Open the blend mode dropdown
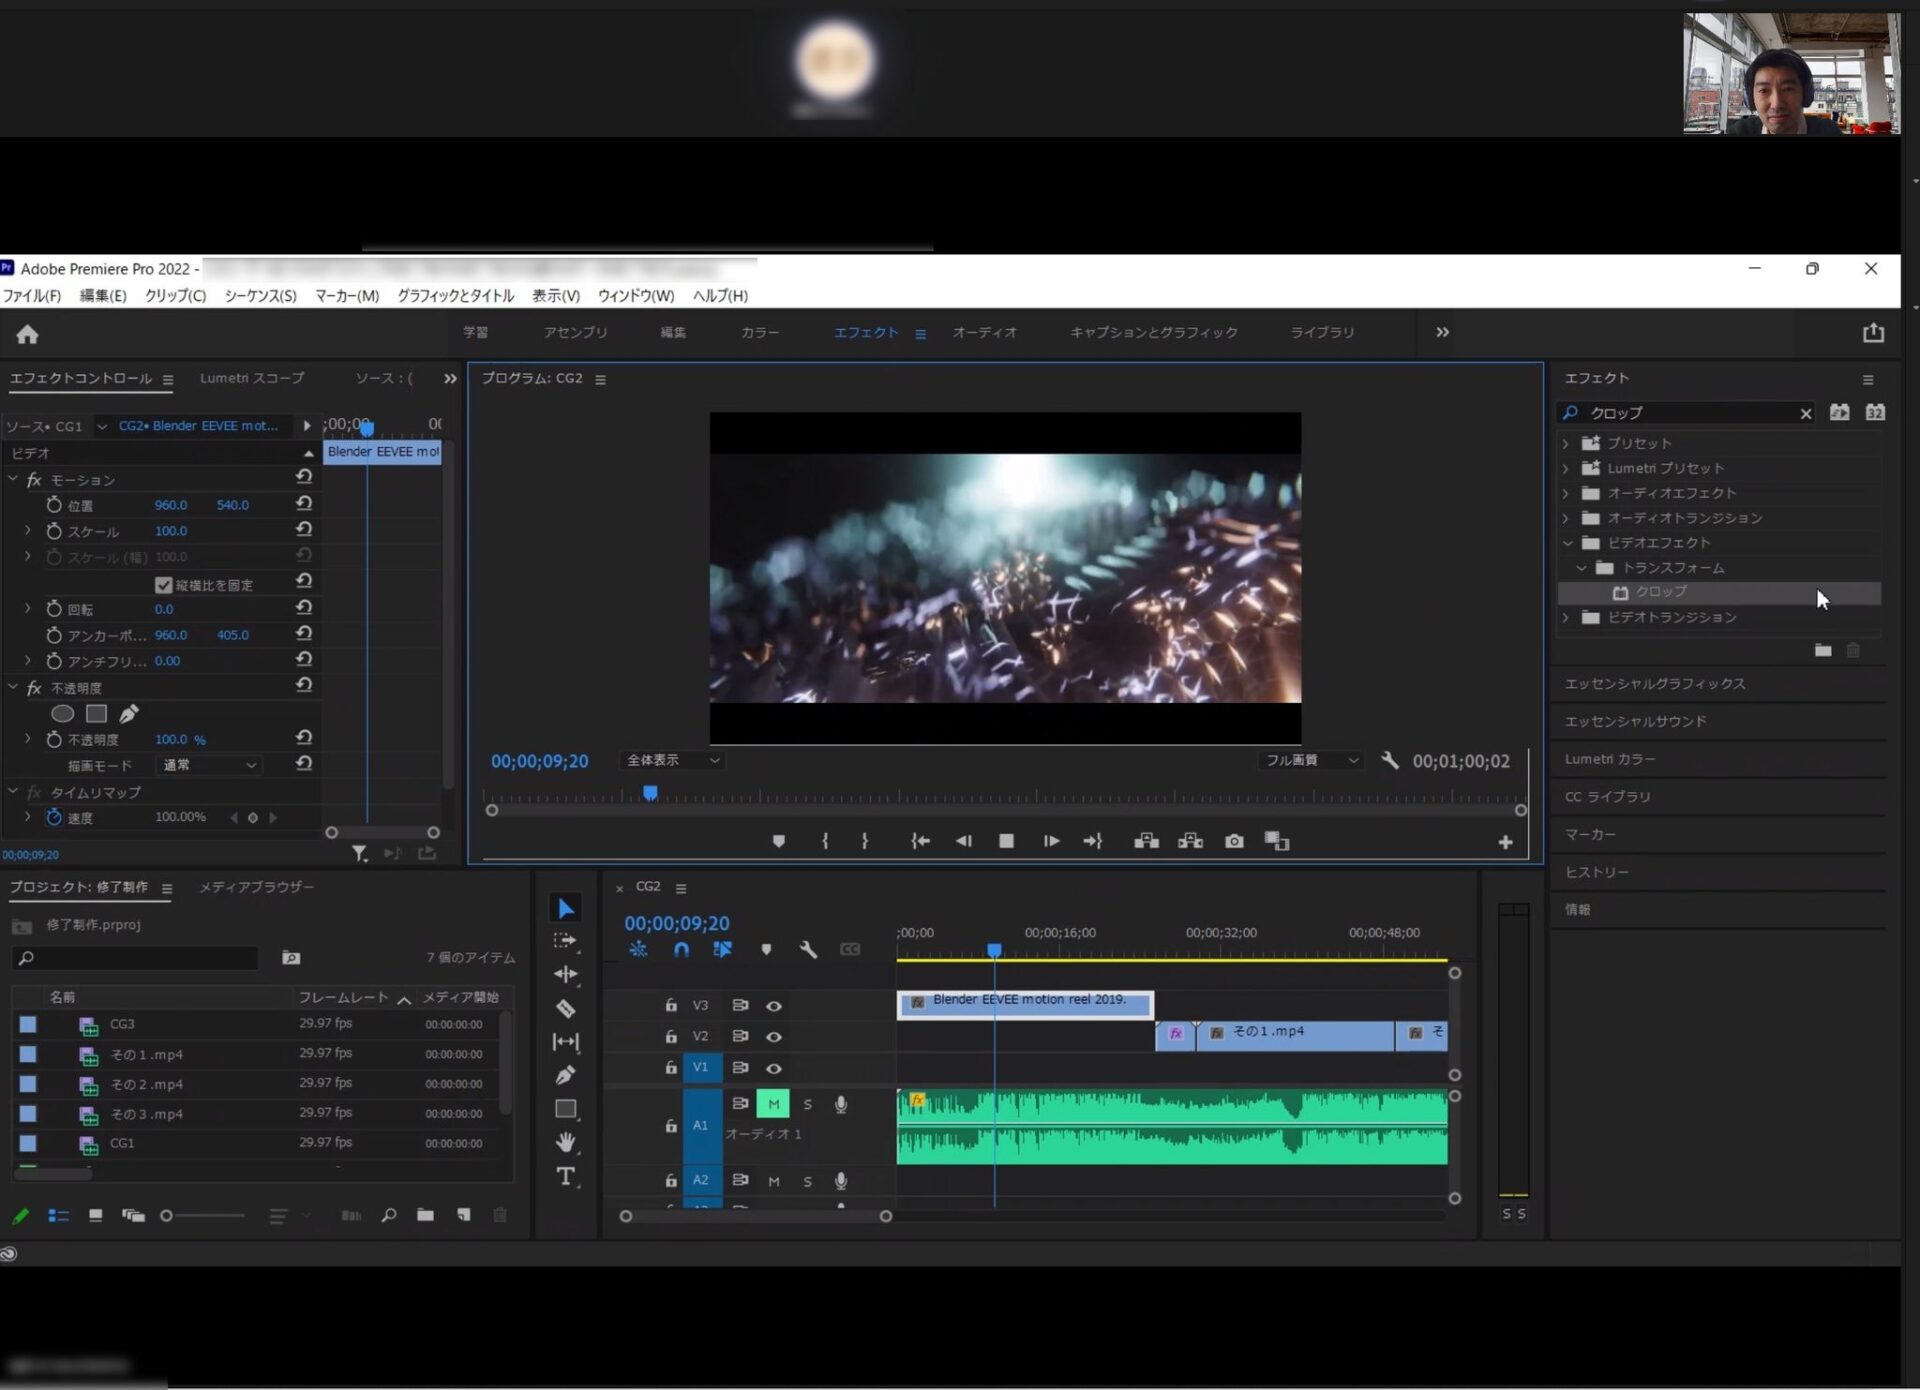This screenshot has height=1390, width=1920. pos(209,765)
